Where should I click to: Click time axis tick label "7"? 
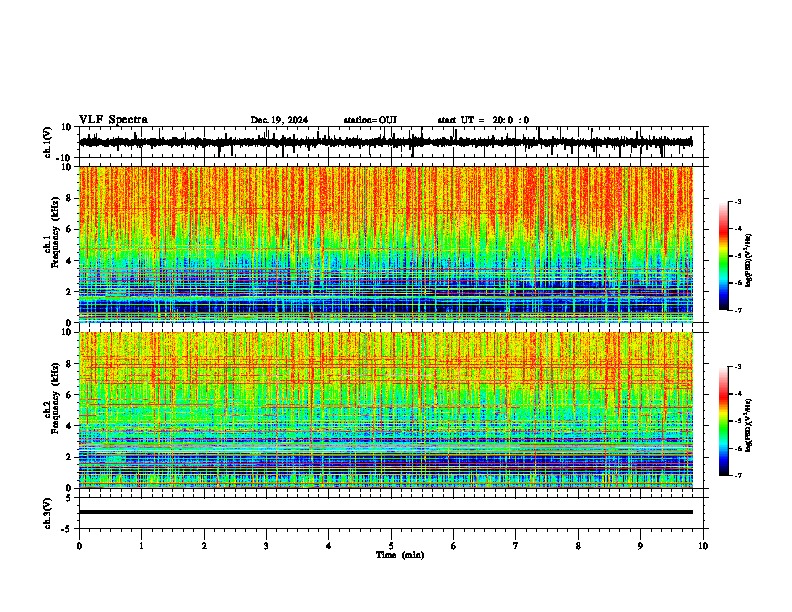tap(516, 546)
